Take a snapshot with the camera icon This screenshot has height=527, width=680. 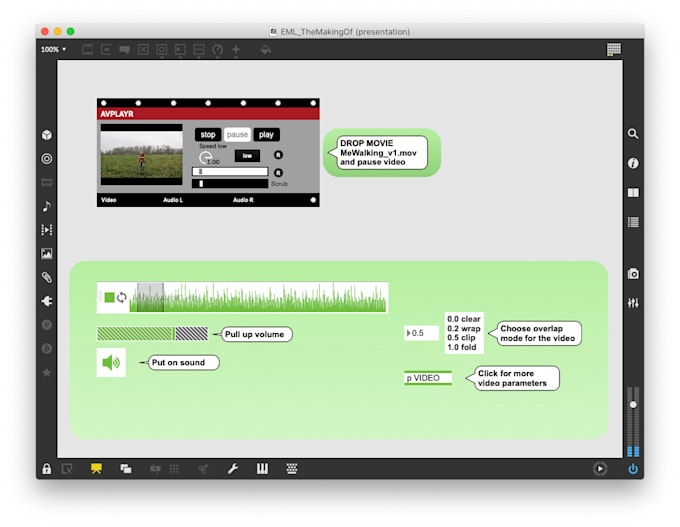click(633, 274)
